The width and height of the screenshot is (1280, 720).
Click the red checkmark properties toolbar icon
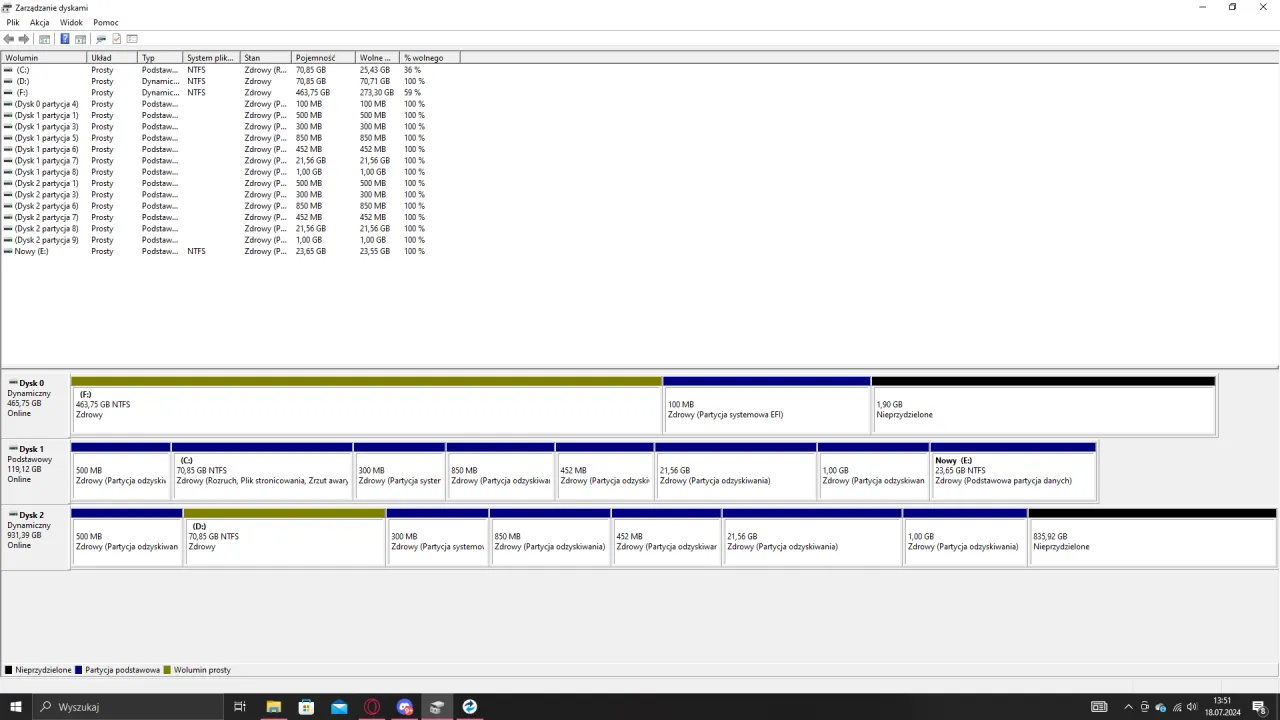click(116, 39)
